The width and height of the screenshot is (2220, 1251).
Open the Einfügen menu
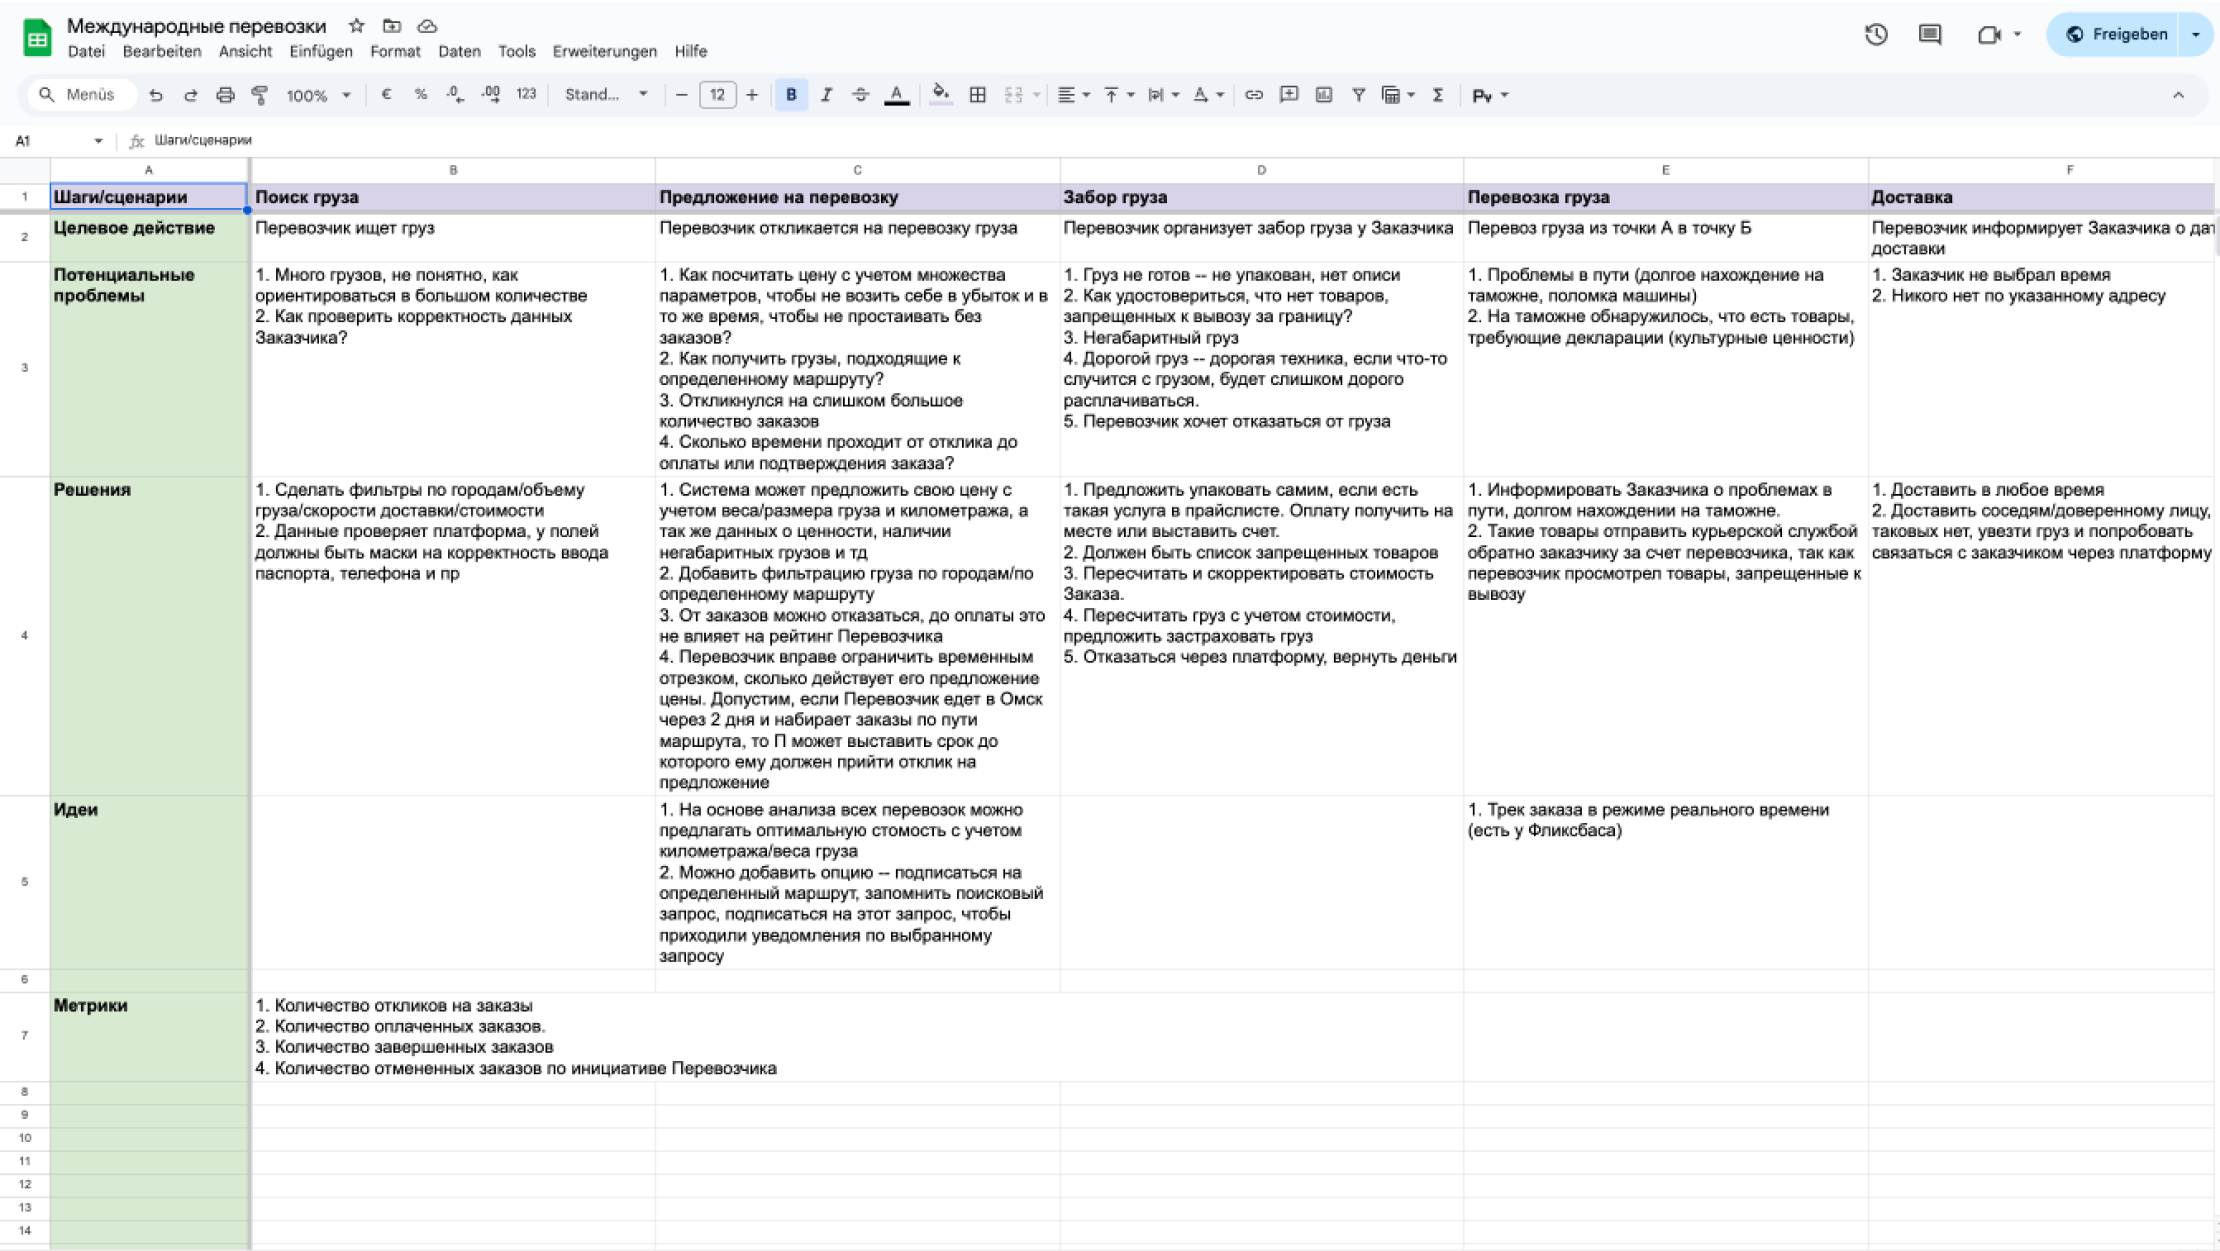320,52
